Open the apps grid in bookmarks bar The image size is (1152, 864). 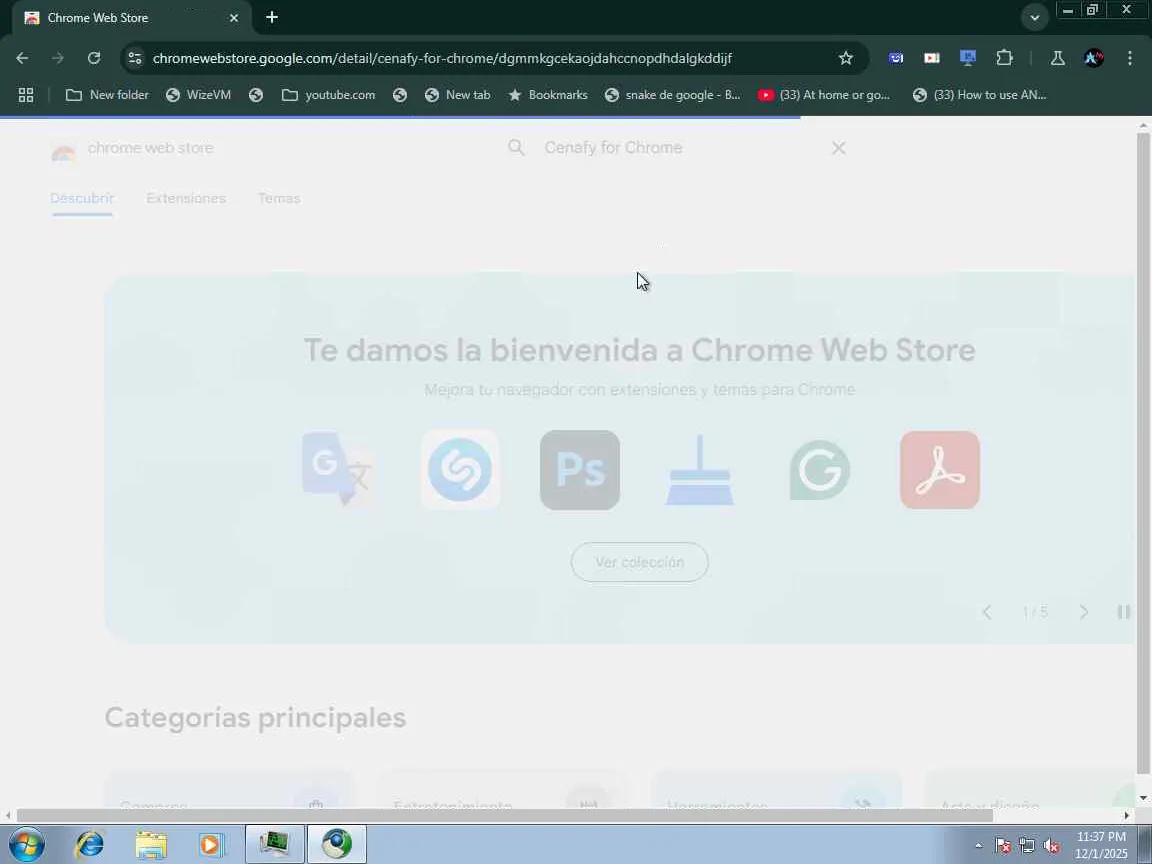(26, 95)
